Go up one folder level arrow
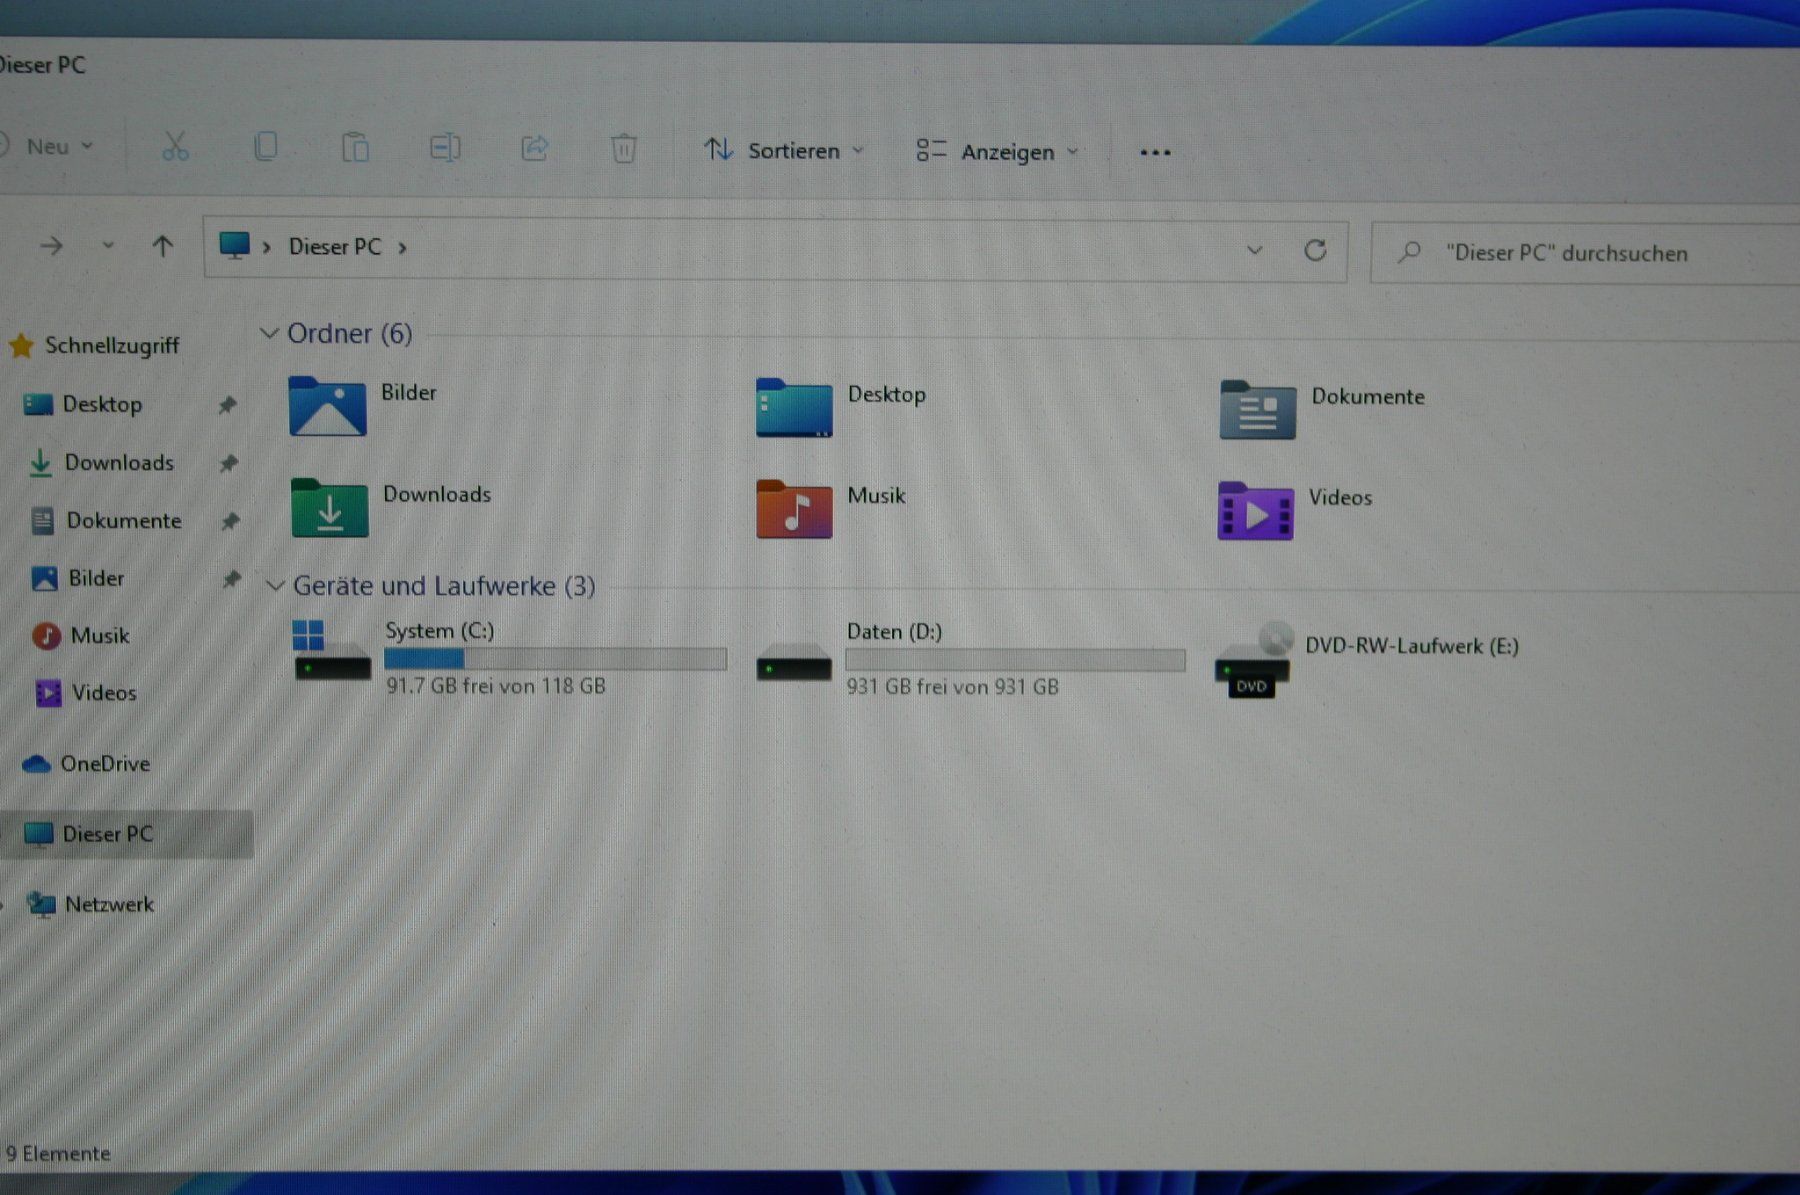This screenshot has height=1195, width=1800. [x=162, y=246]
